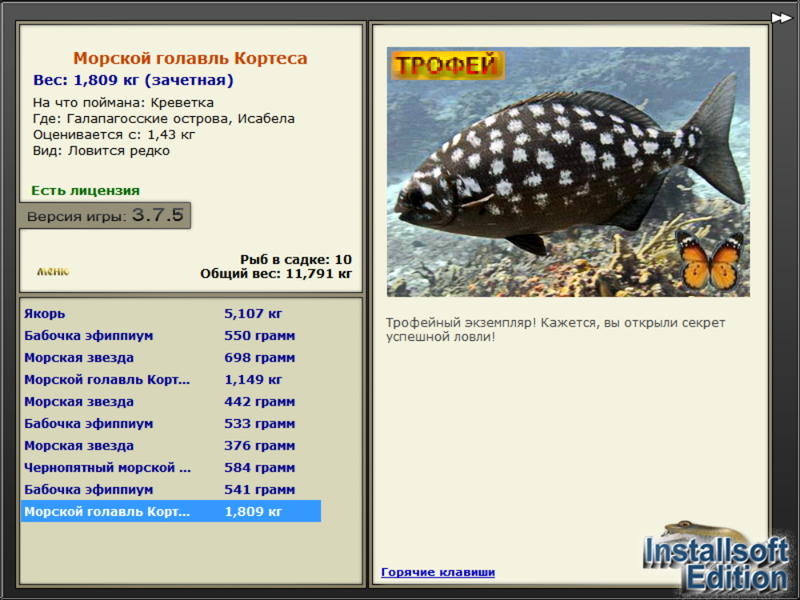Open the Горячие клавиши link
This screenshot has width=800, height=600.
[438, 572]
